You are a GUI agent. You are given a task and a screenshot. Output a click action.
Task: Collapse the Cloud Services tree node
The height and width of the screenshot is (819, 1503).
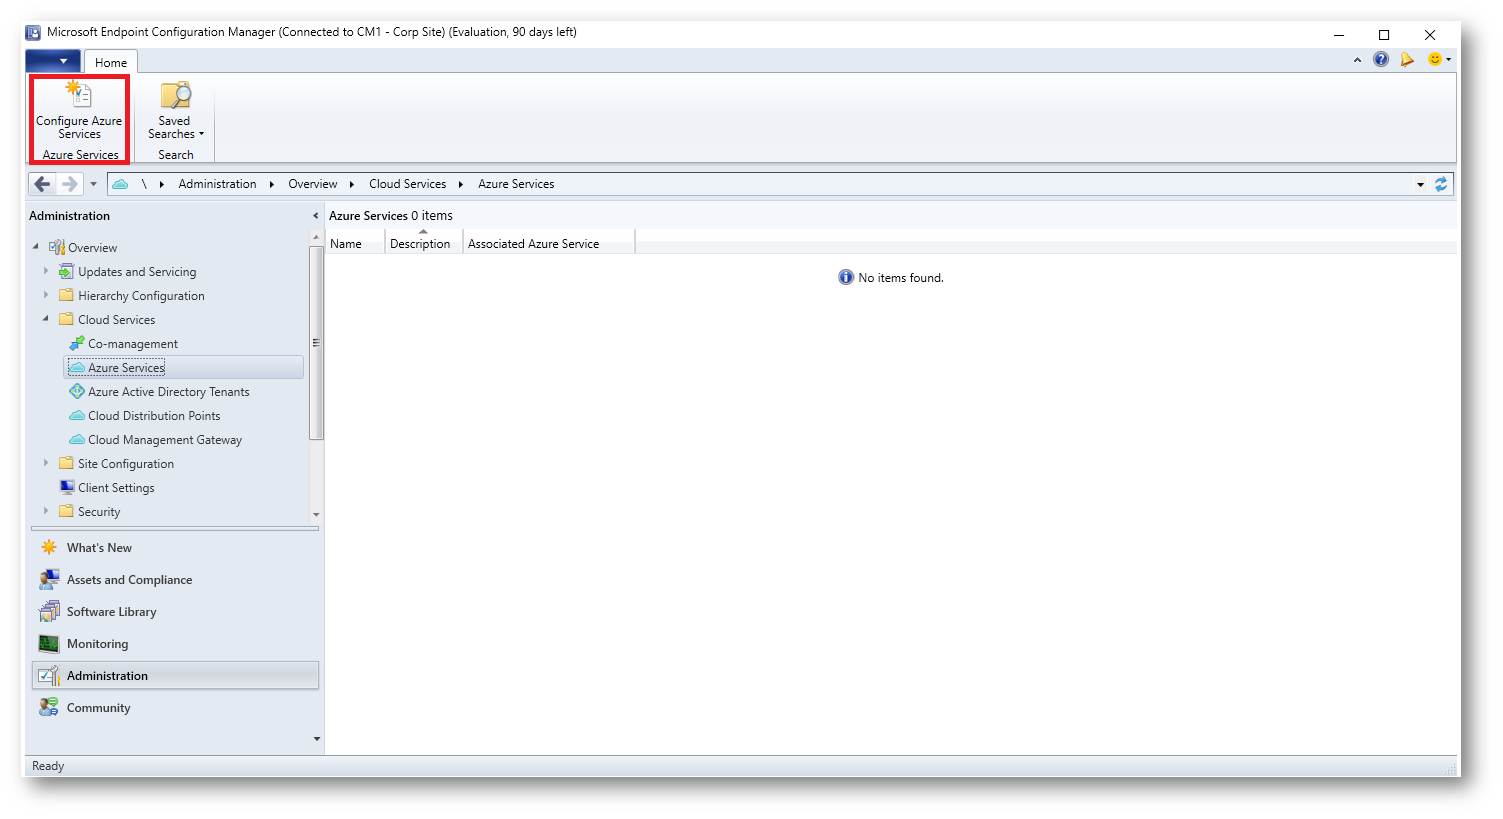coord(46,319)
